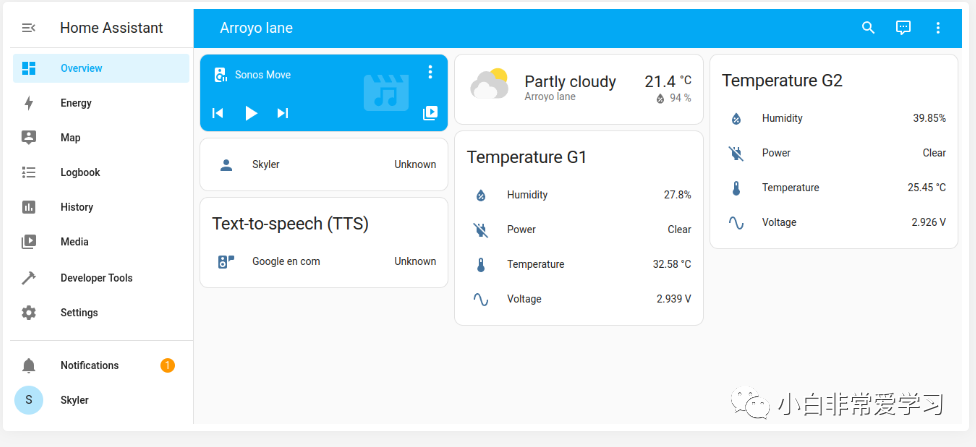
Task: Click the 27.8% humidity value
Action: click(677, 195)
